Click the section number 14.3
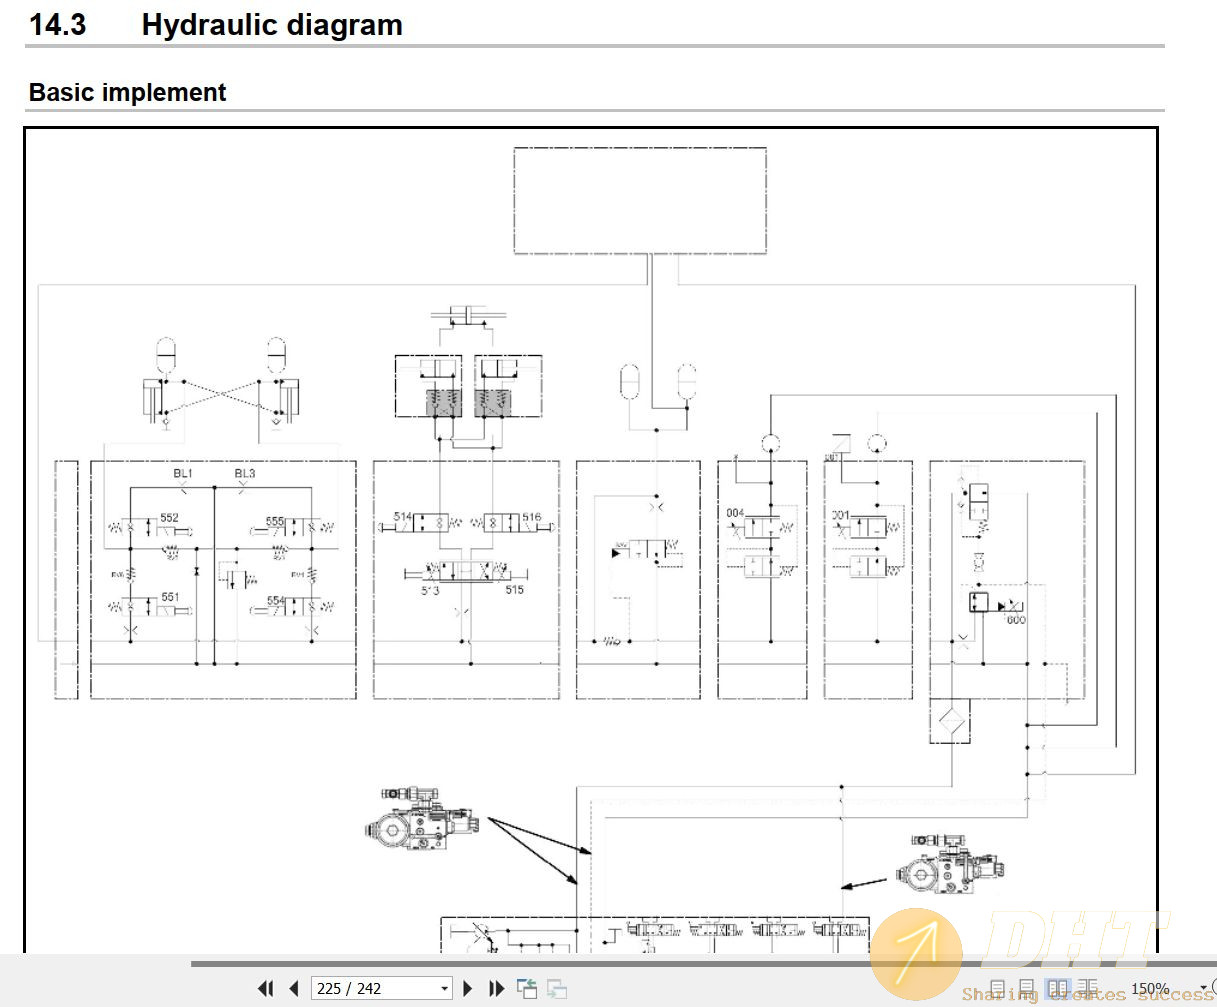1217x1007 pixels. pyautogui.click(x=58, y=25)
